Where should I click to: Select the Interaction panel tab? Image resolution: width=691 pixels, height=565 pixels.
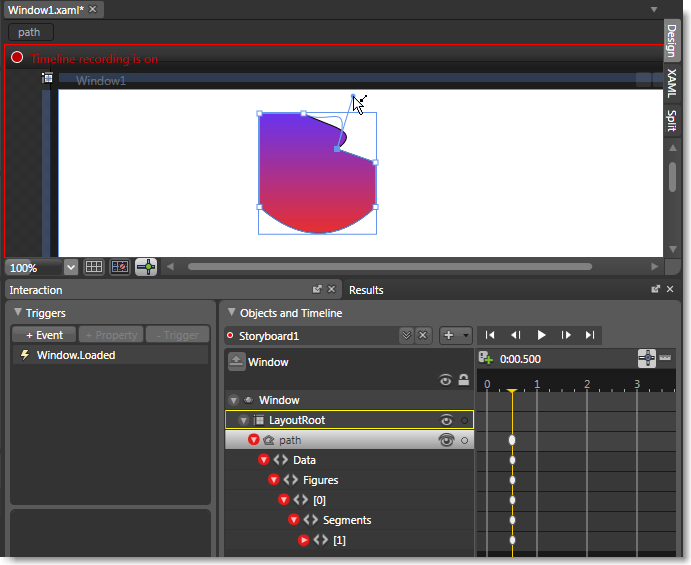pos(36,290)
